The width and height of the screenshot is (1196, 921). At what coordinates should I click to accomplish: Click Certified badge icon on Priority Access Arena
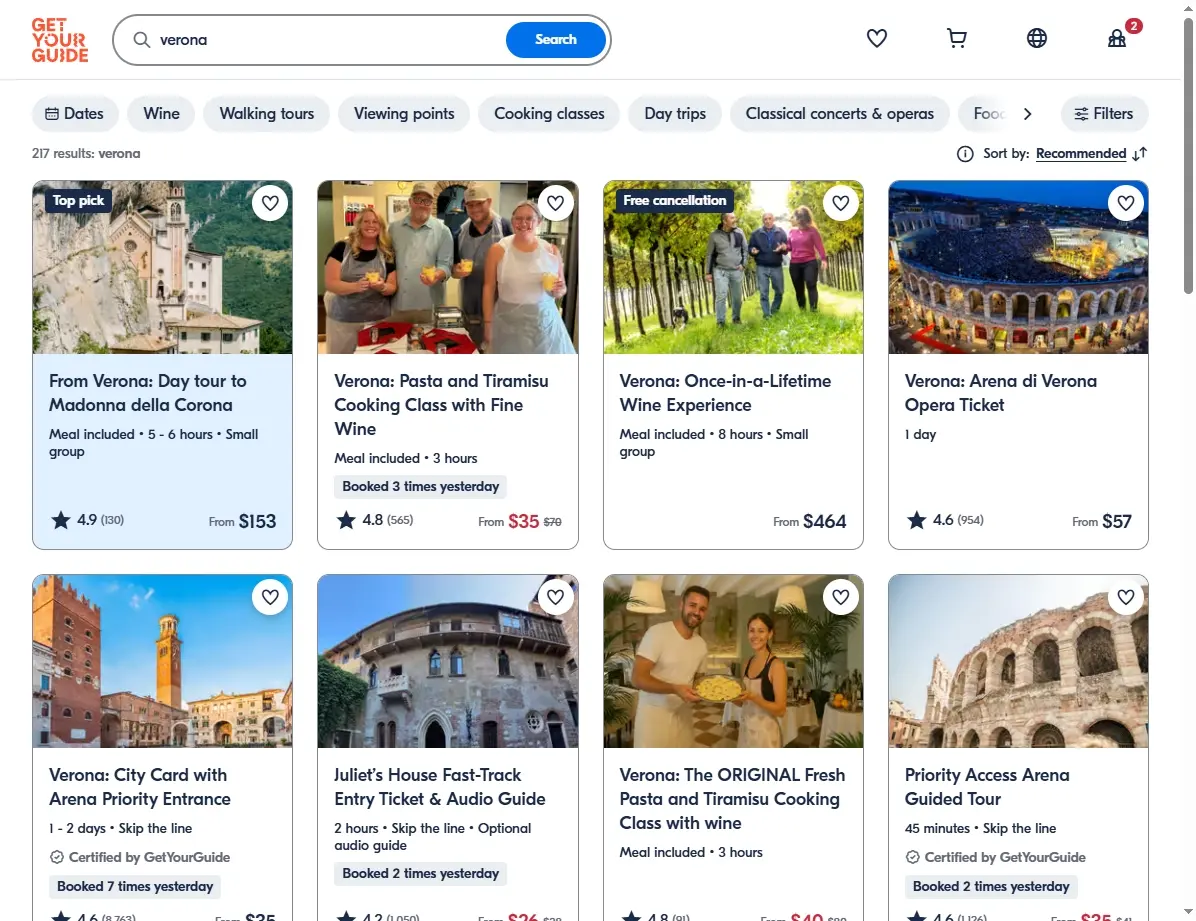[x=912, y=858]
